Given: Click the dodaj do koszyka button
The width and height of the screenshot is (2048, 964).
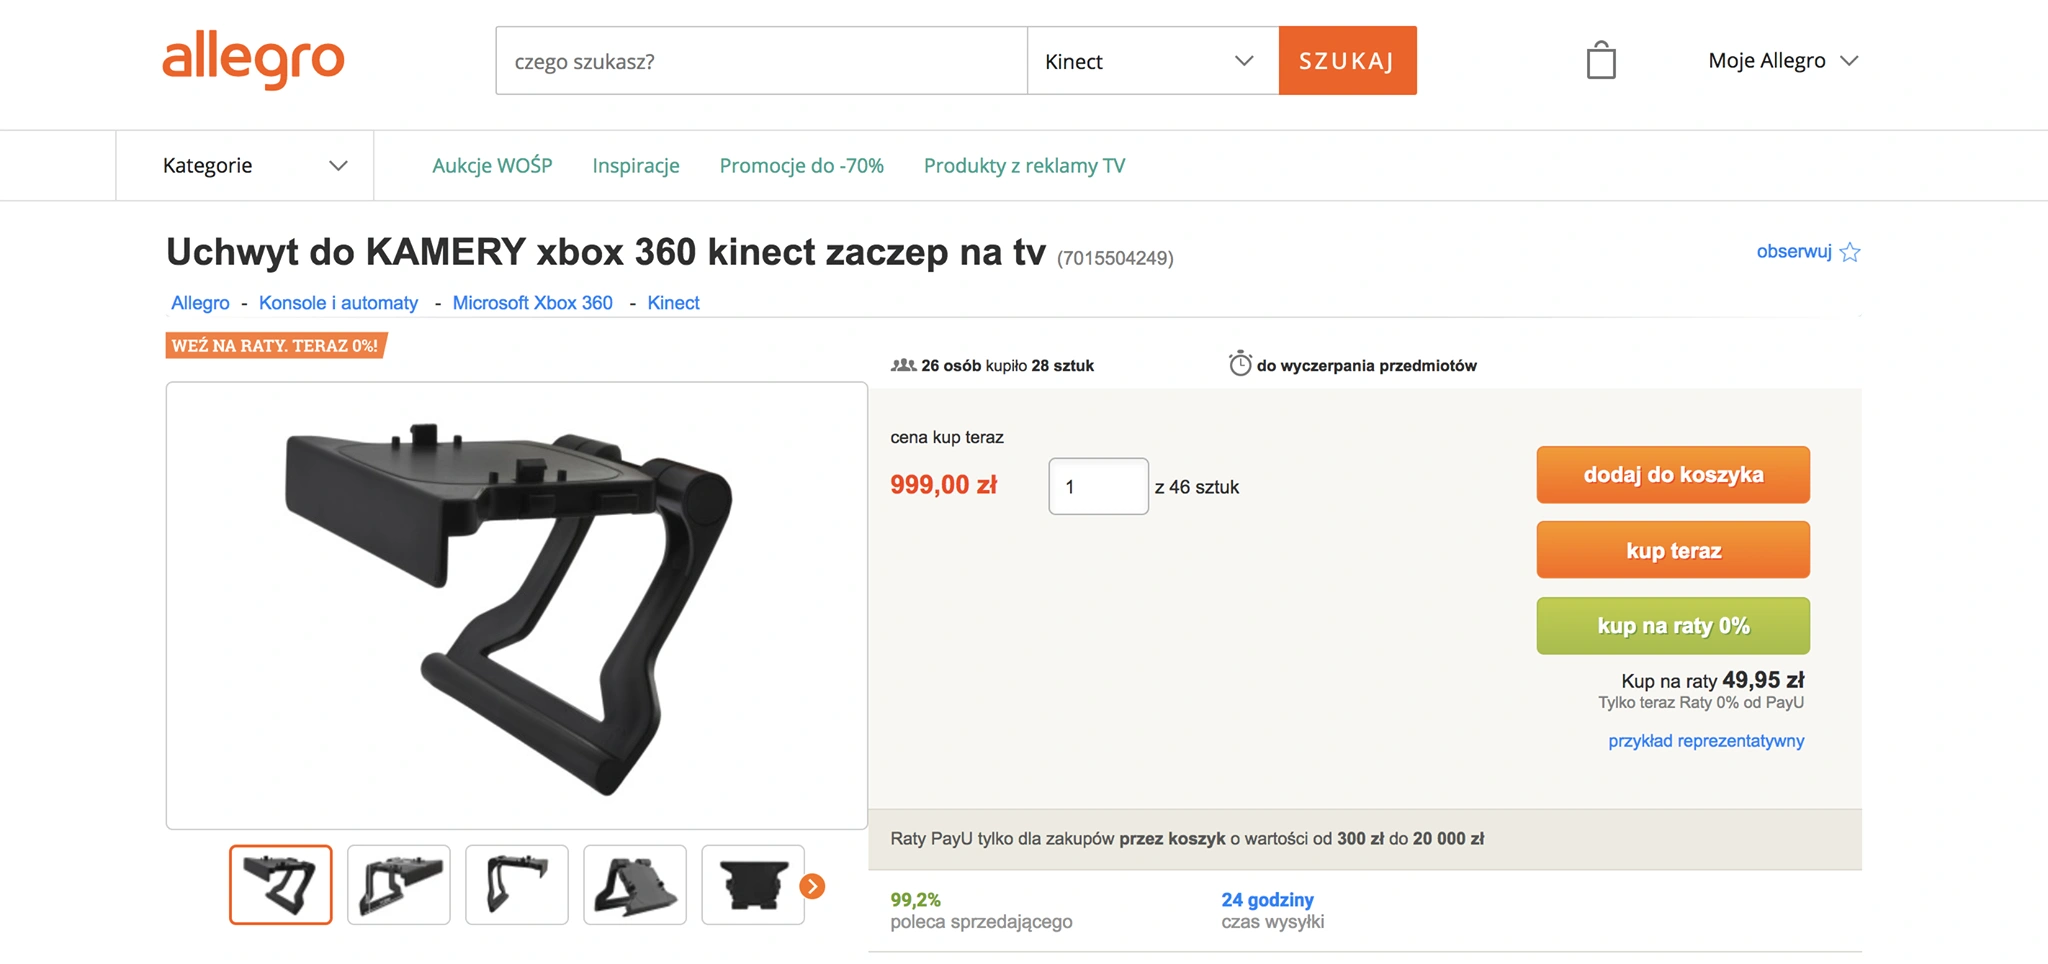Looking at the screenshot, I should coord(1673,475).
